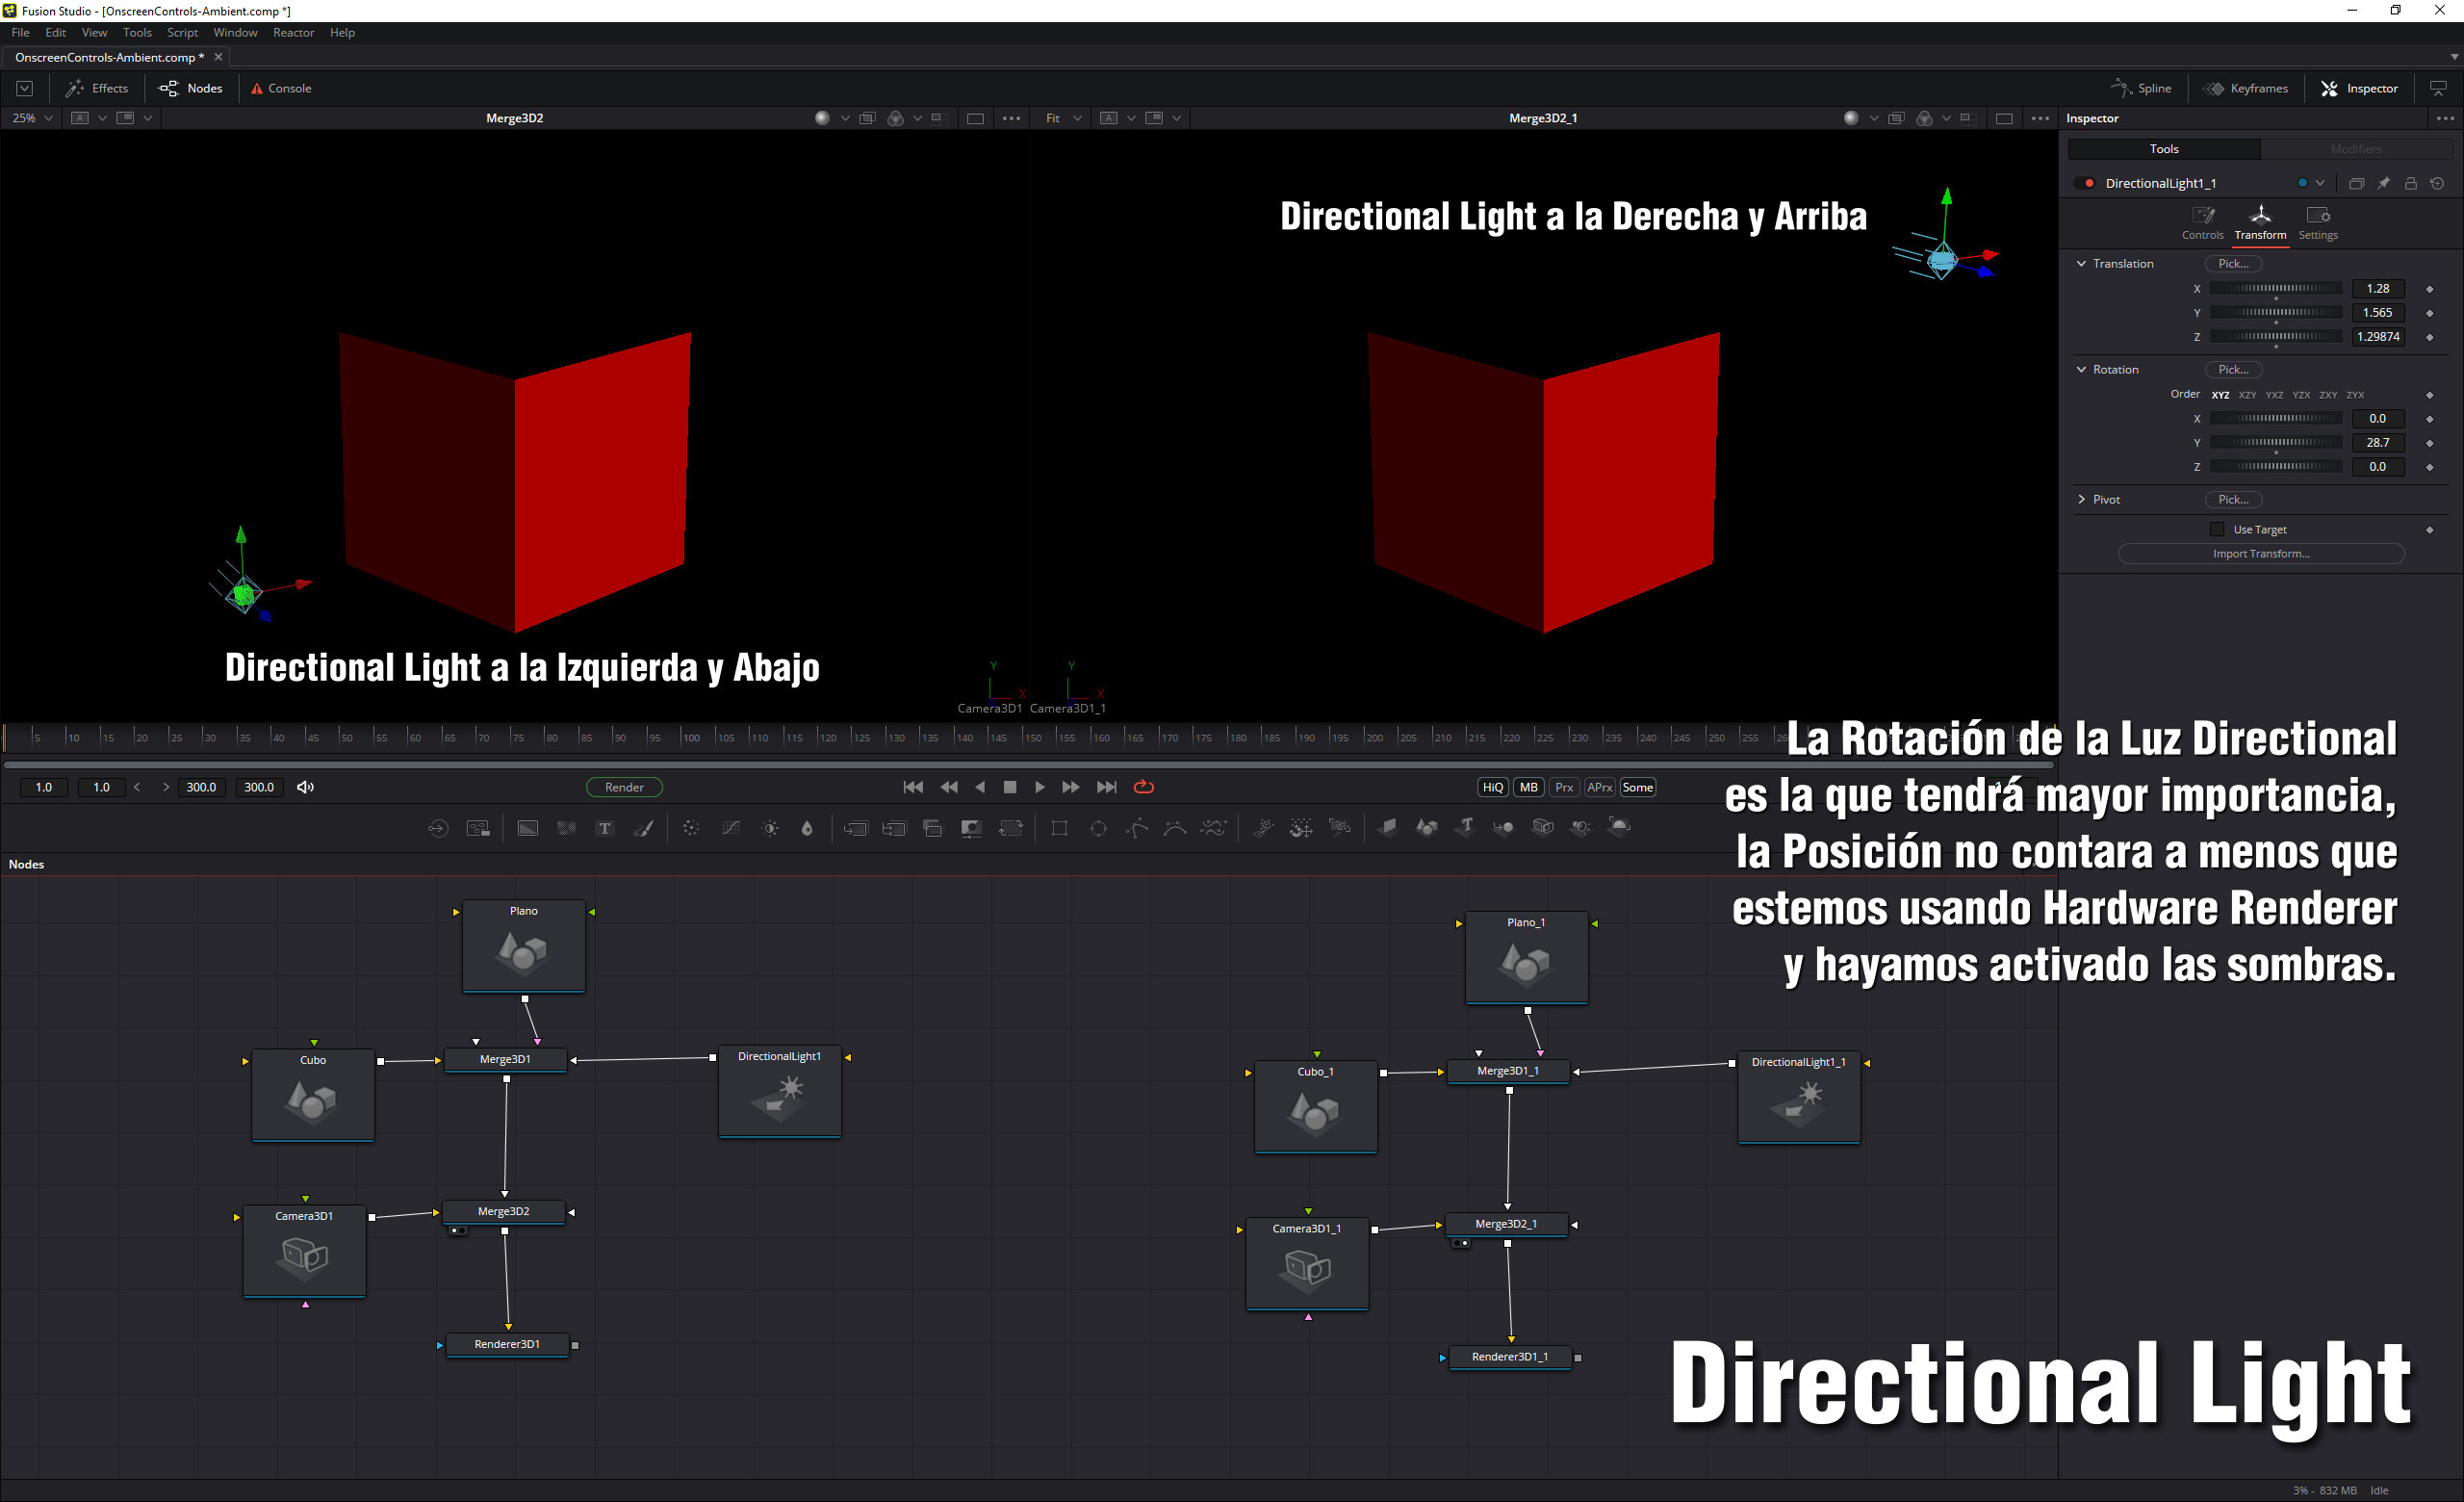Toggle the HiQ render mode
The width and height of the screenshot is (2464, 1502).
1492,787
